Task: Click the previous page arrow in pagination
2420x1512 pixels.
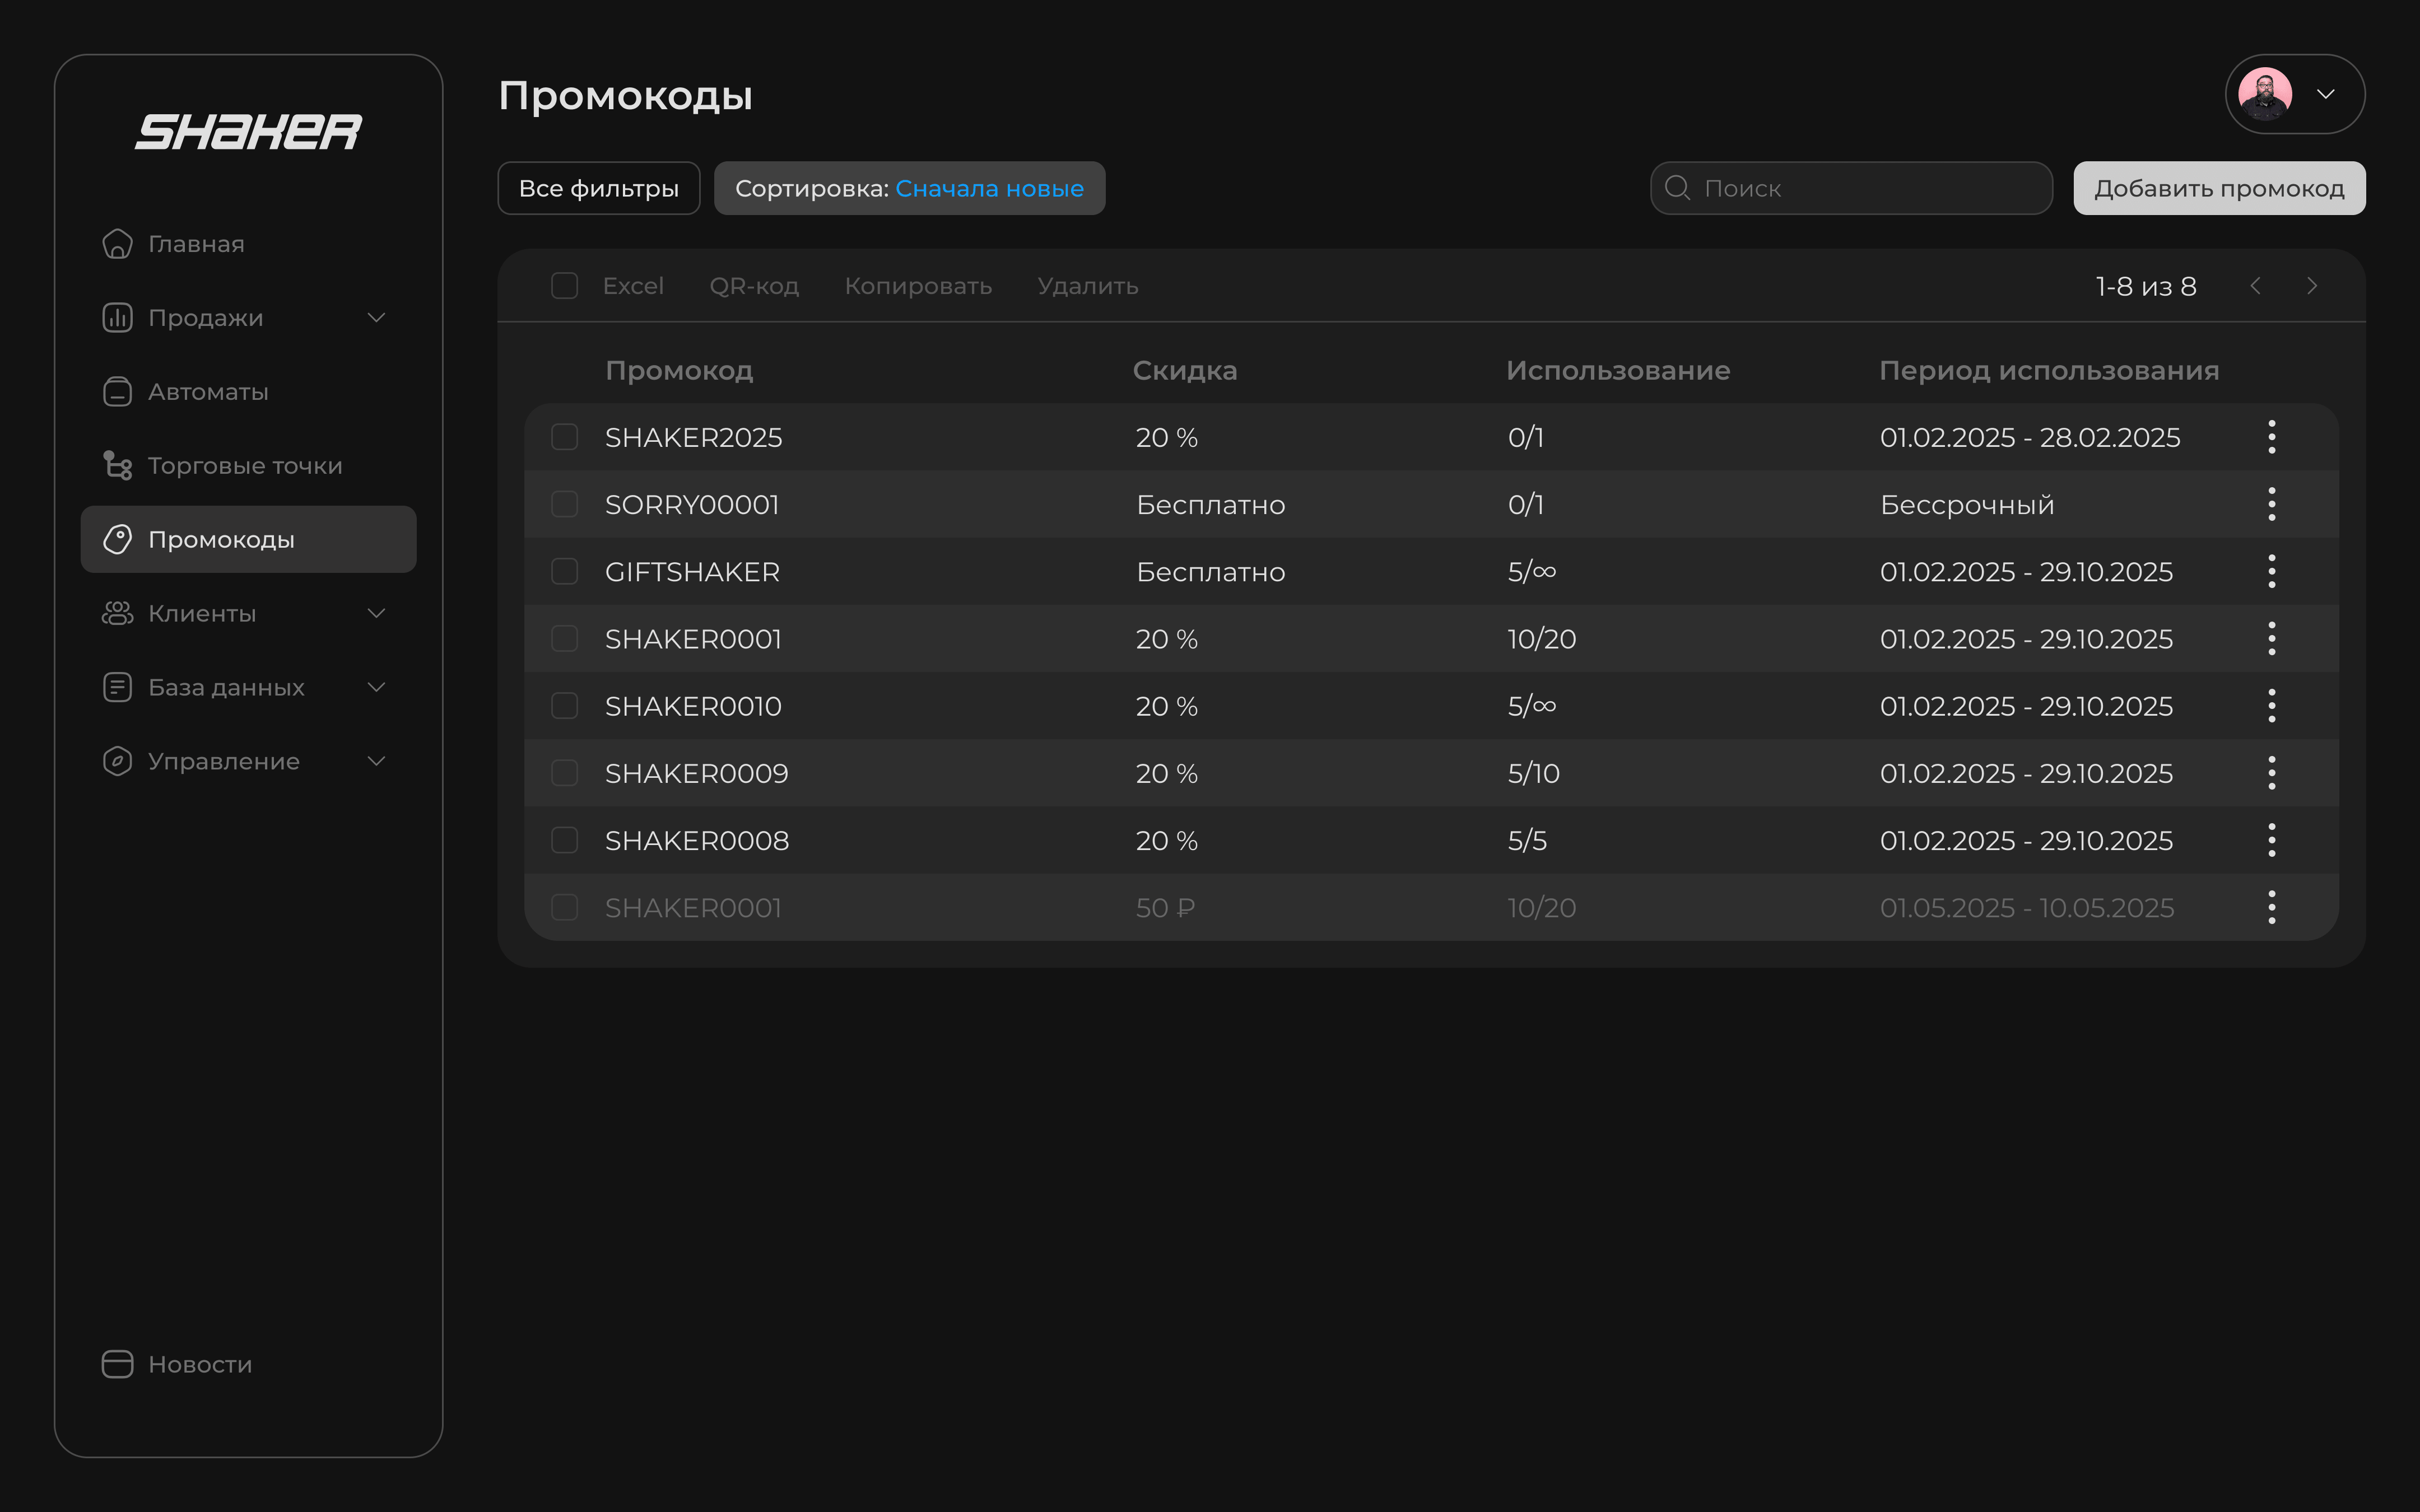Action: 2256,286
